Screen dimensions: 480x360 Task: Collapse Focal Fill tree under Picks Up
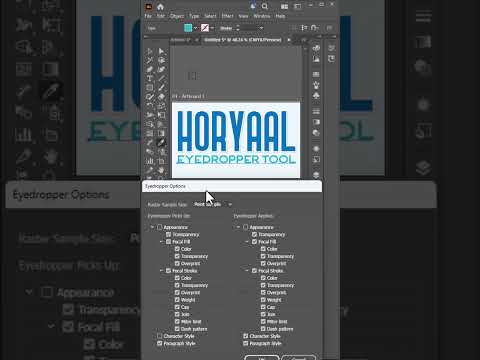pos(161,242)
